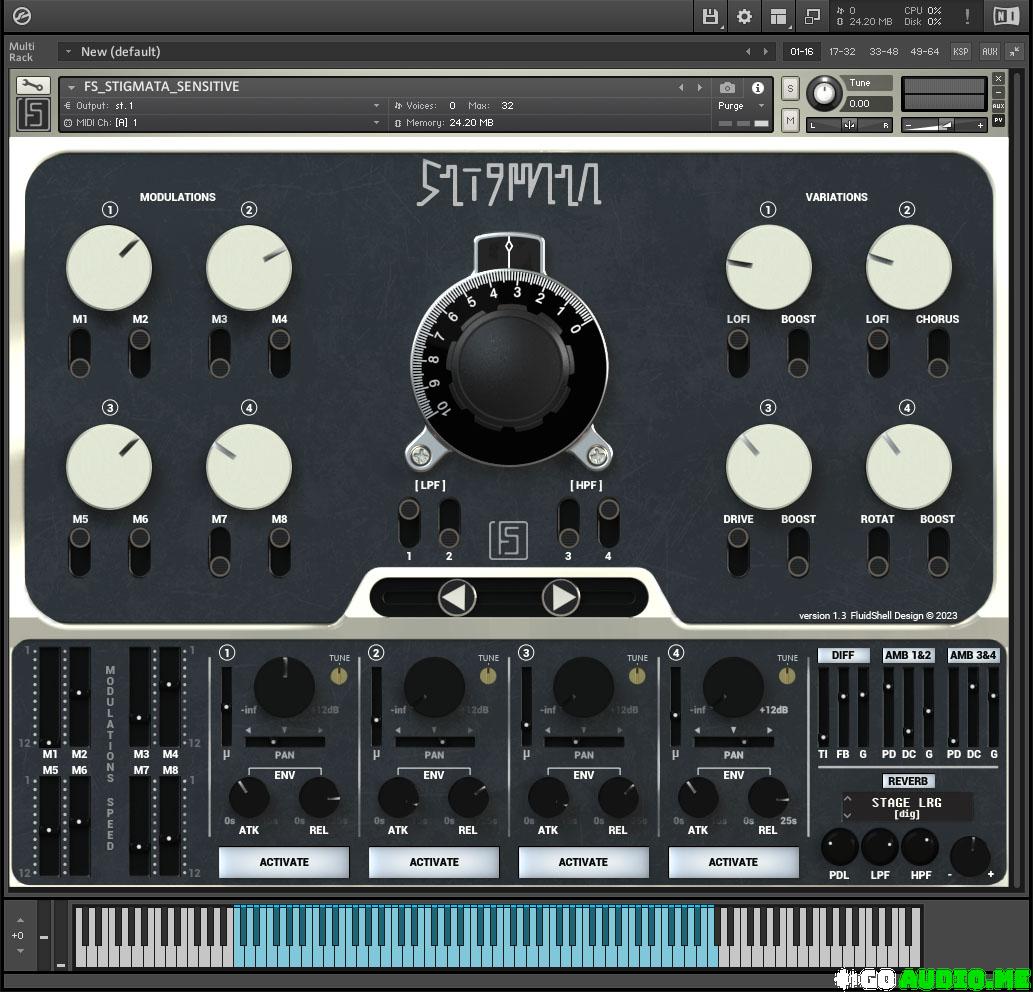Screen dimensions: 1033x992
Task: Toggle the DRIVE switch
Action: (x=738, y=552)
